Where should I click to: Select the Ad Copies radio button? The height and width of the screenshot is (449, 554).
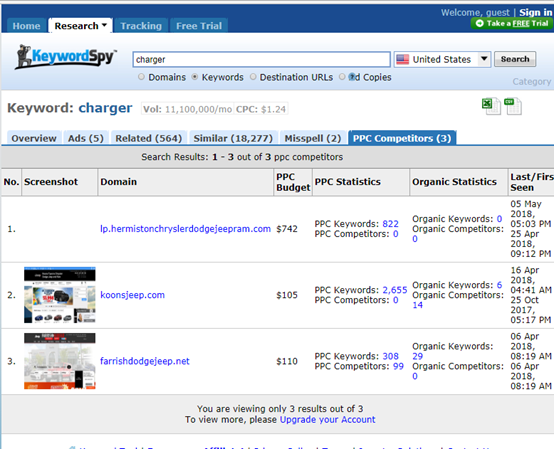coord(342,77)
